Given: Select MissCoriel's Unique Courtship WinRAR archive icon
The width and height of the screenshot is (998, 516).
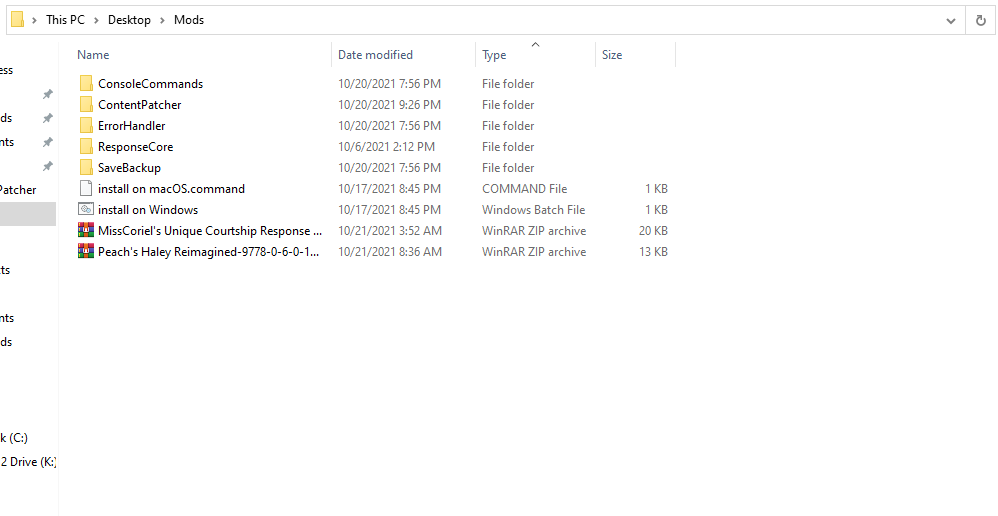Looking at the screenshot, I should (86, 231).
